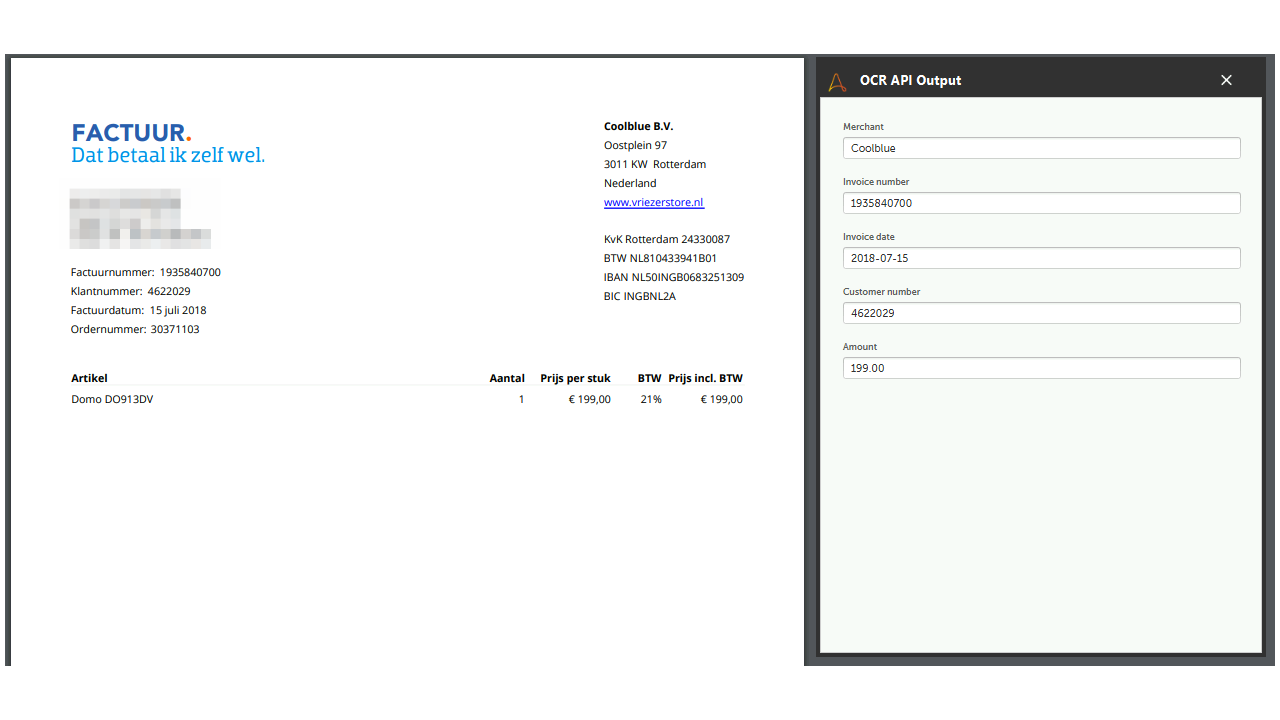Select the Invoice date field label
The height and width of the screenshot is (720, 1280).
[x=869, y=237]
